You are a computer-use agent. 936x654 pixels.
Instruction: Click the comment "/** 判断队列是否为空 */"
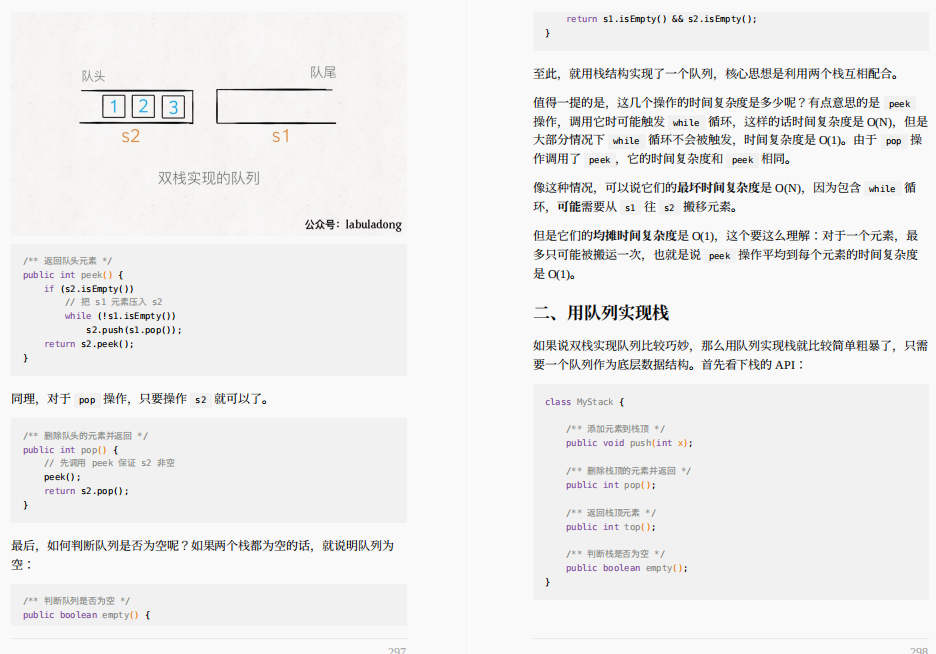pos(76,601)
